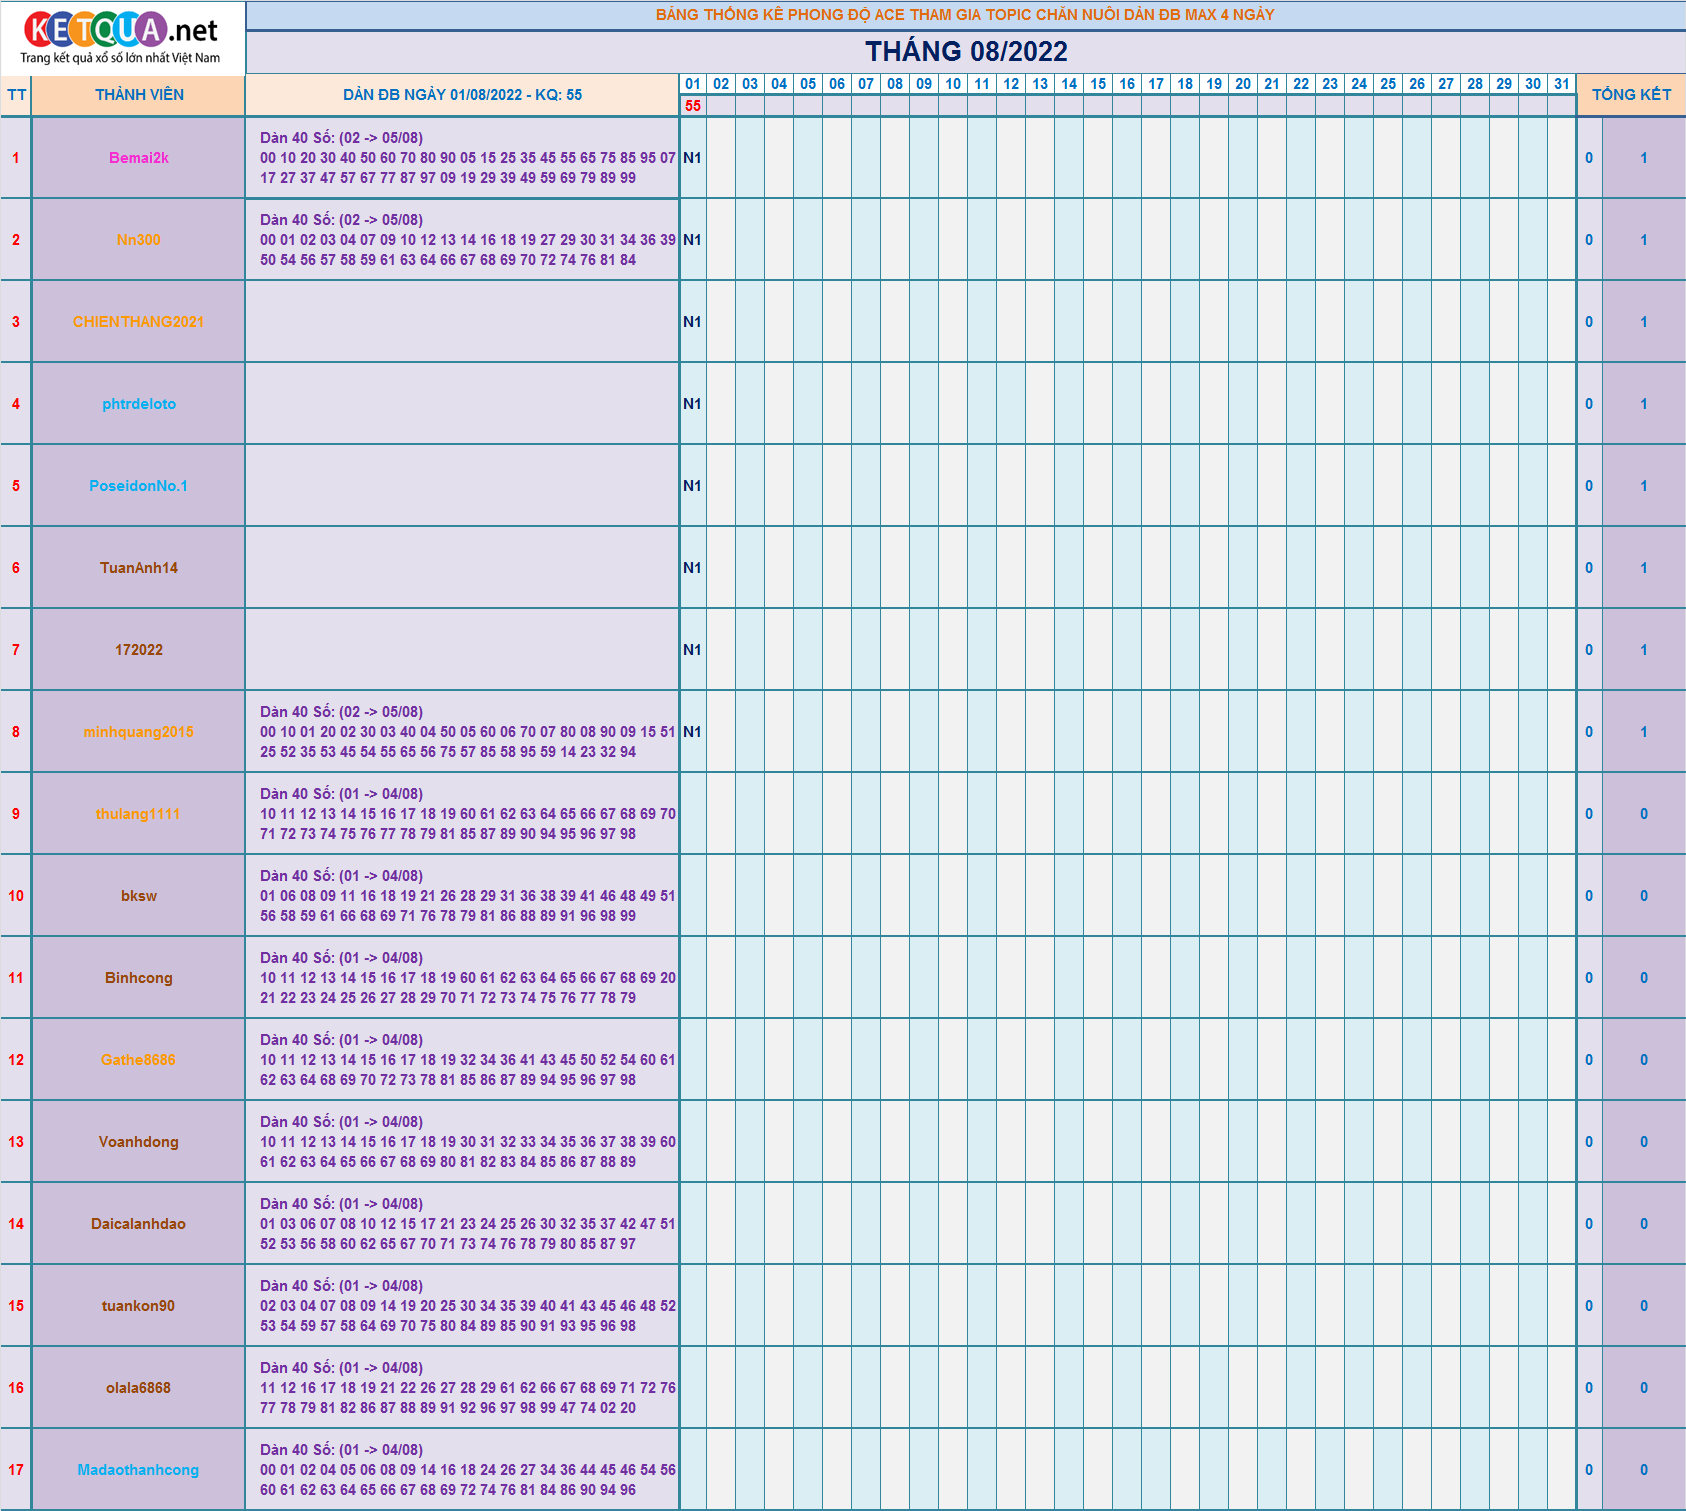
Task: Click the N1 cell in Nn300 row
Action: (693, 240)
